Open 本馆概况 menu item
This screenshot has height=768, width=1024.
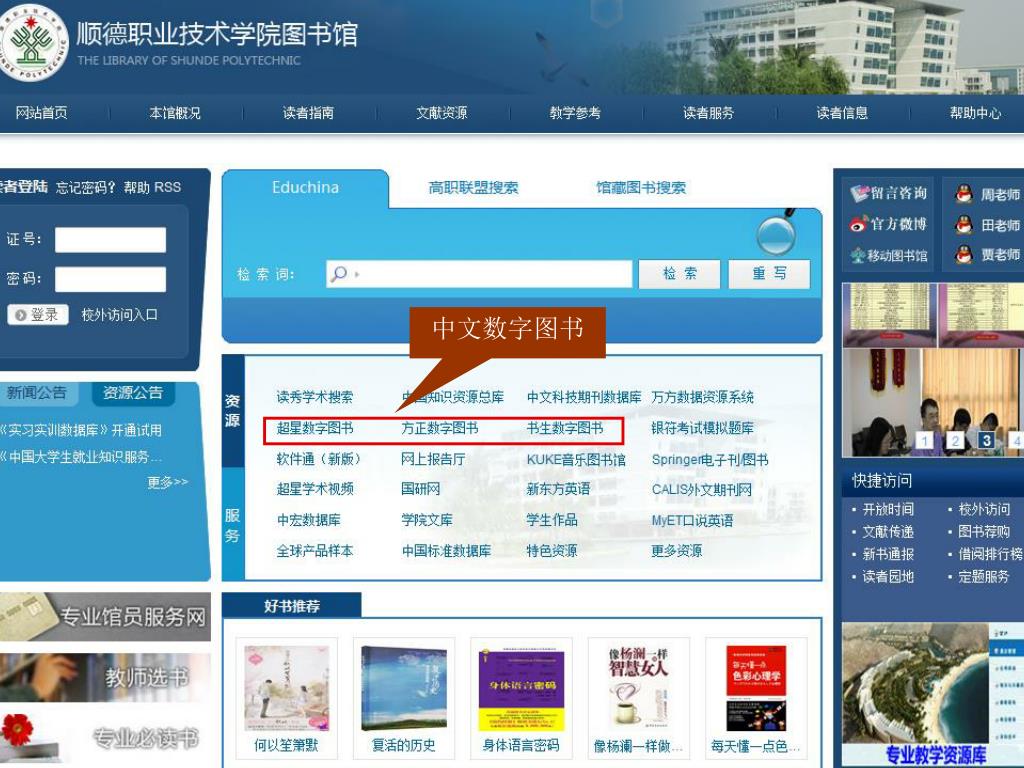pos(175,113)
